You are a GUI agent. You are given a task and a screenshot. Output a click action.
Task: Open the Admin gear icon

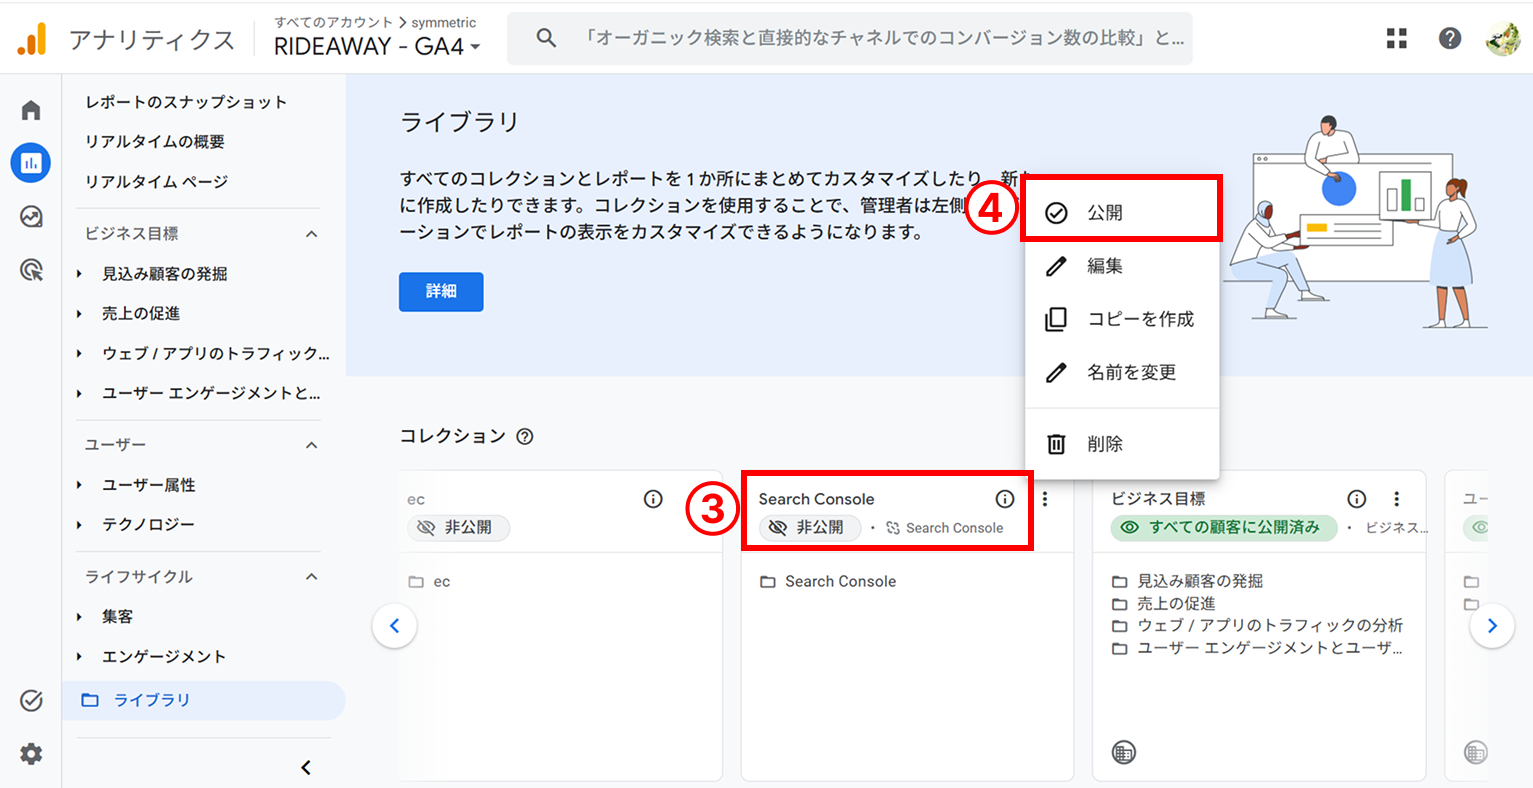31,754
